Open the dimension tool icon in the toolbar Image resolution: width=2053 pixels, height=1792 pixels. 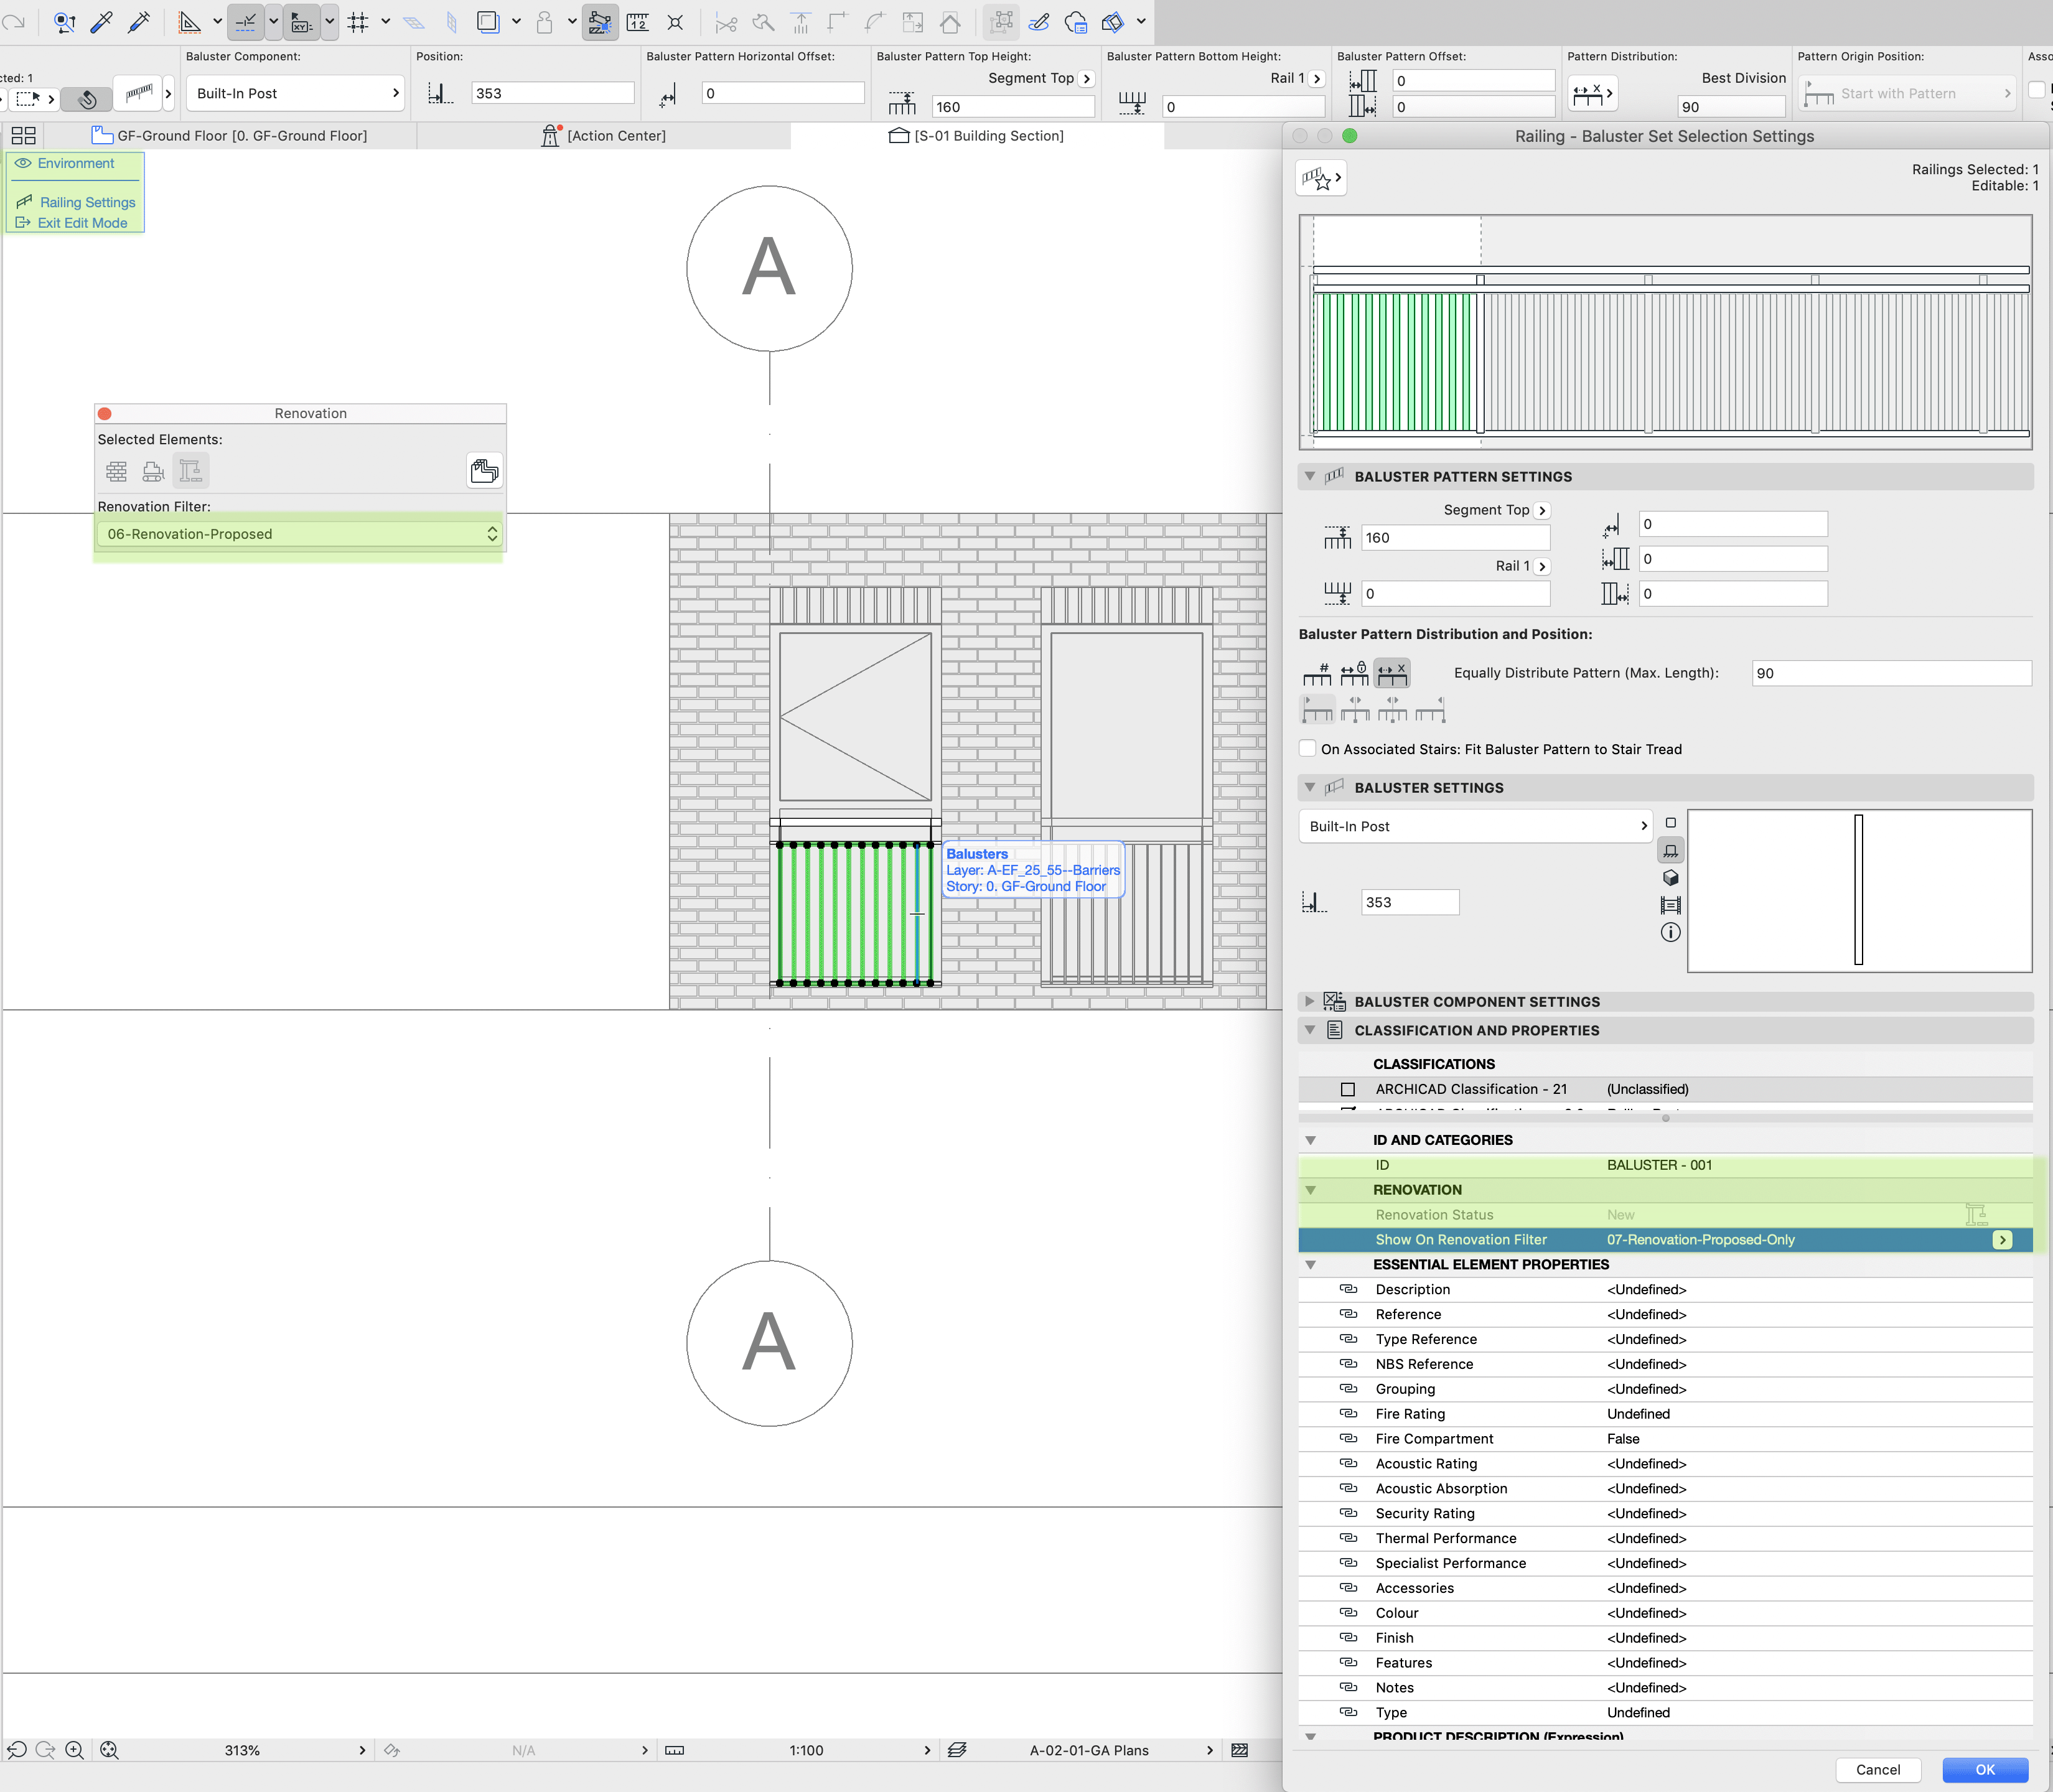click(x=637, y=21)
